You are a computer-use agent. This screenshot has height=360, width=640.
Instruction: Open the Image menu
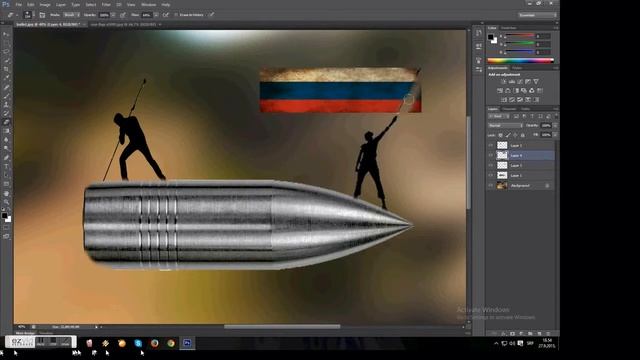[45, 5]
